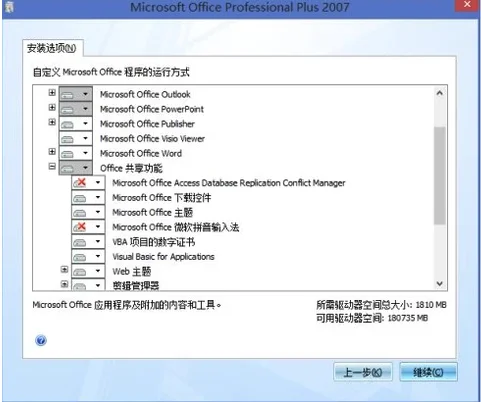Click the drive icon beside Office 共享功能
Viewport: 481px width, 402px height.
68,168
